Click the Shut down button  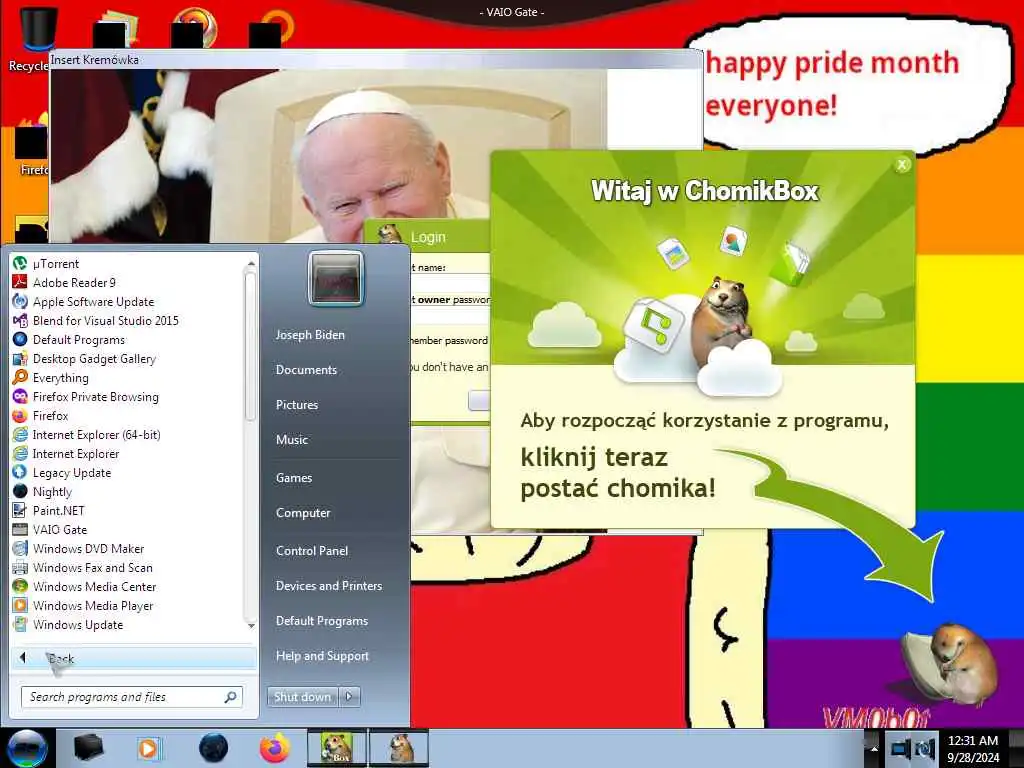302,697
